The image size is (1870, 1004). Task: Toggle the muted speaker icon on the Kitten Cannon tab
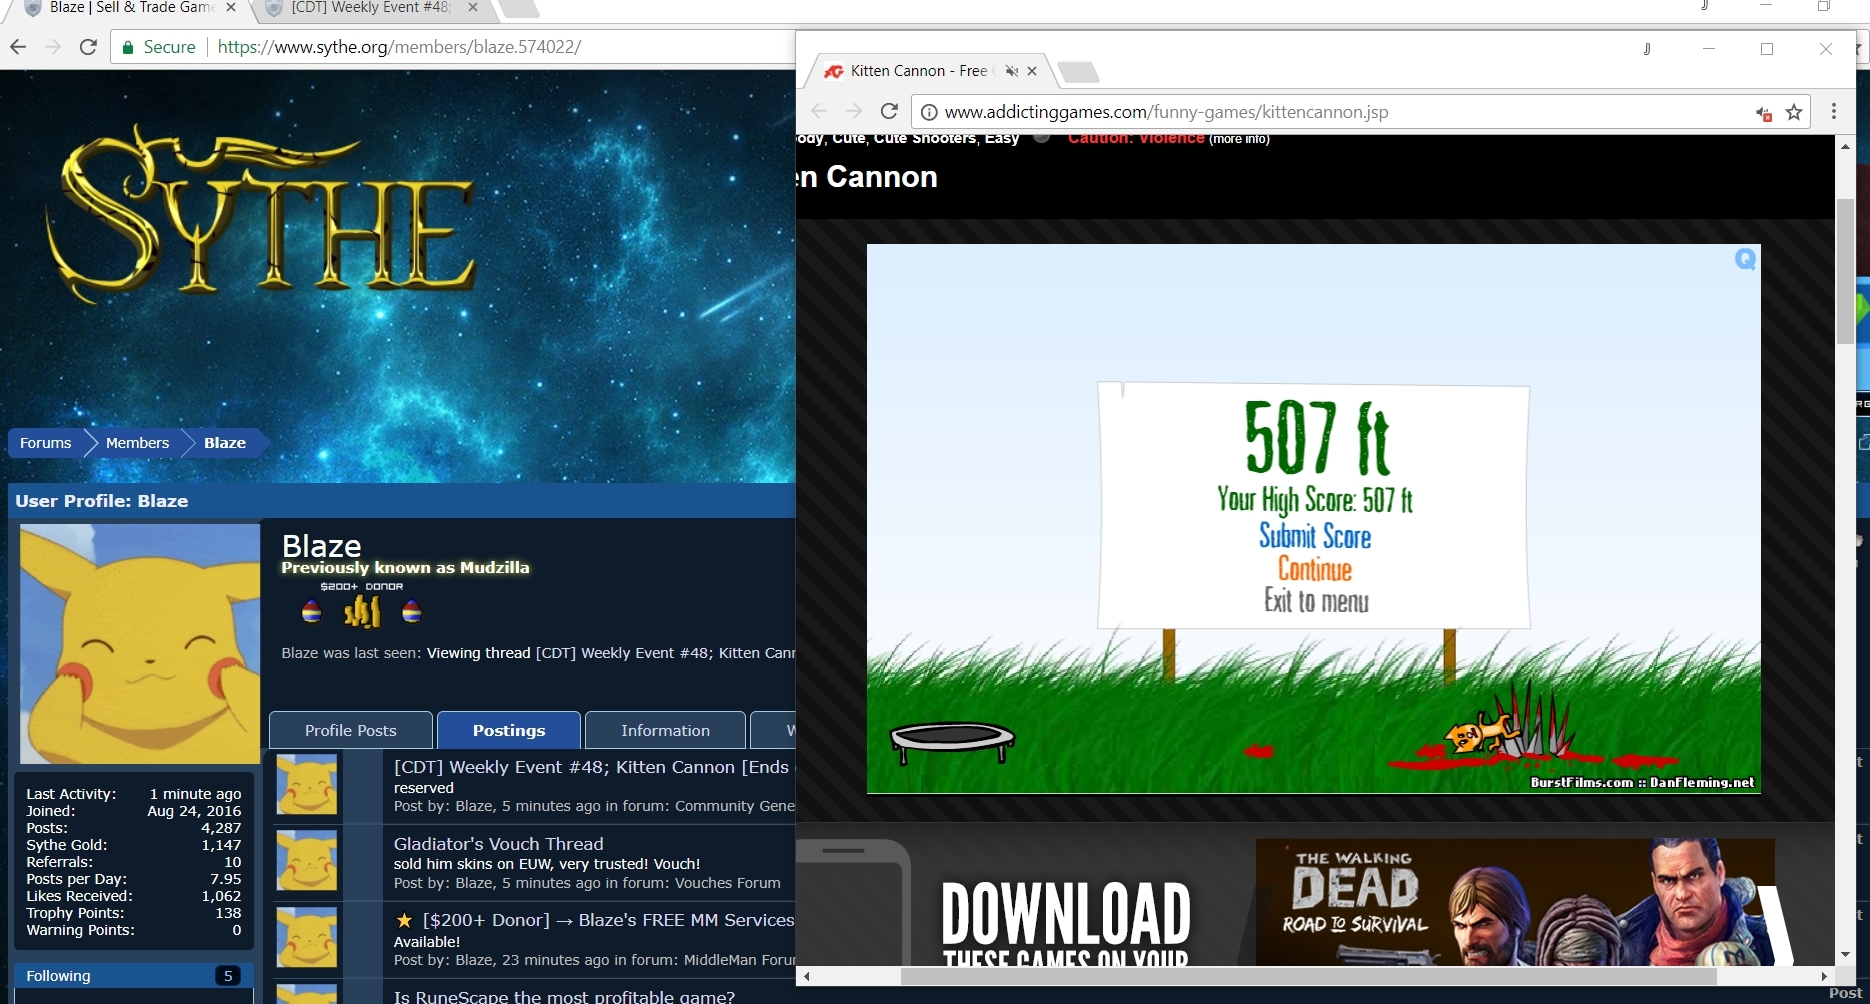pos(1012,71)
